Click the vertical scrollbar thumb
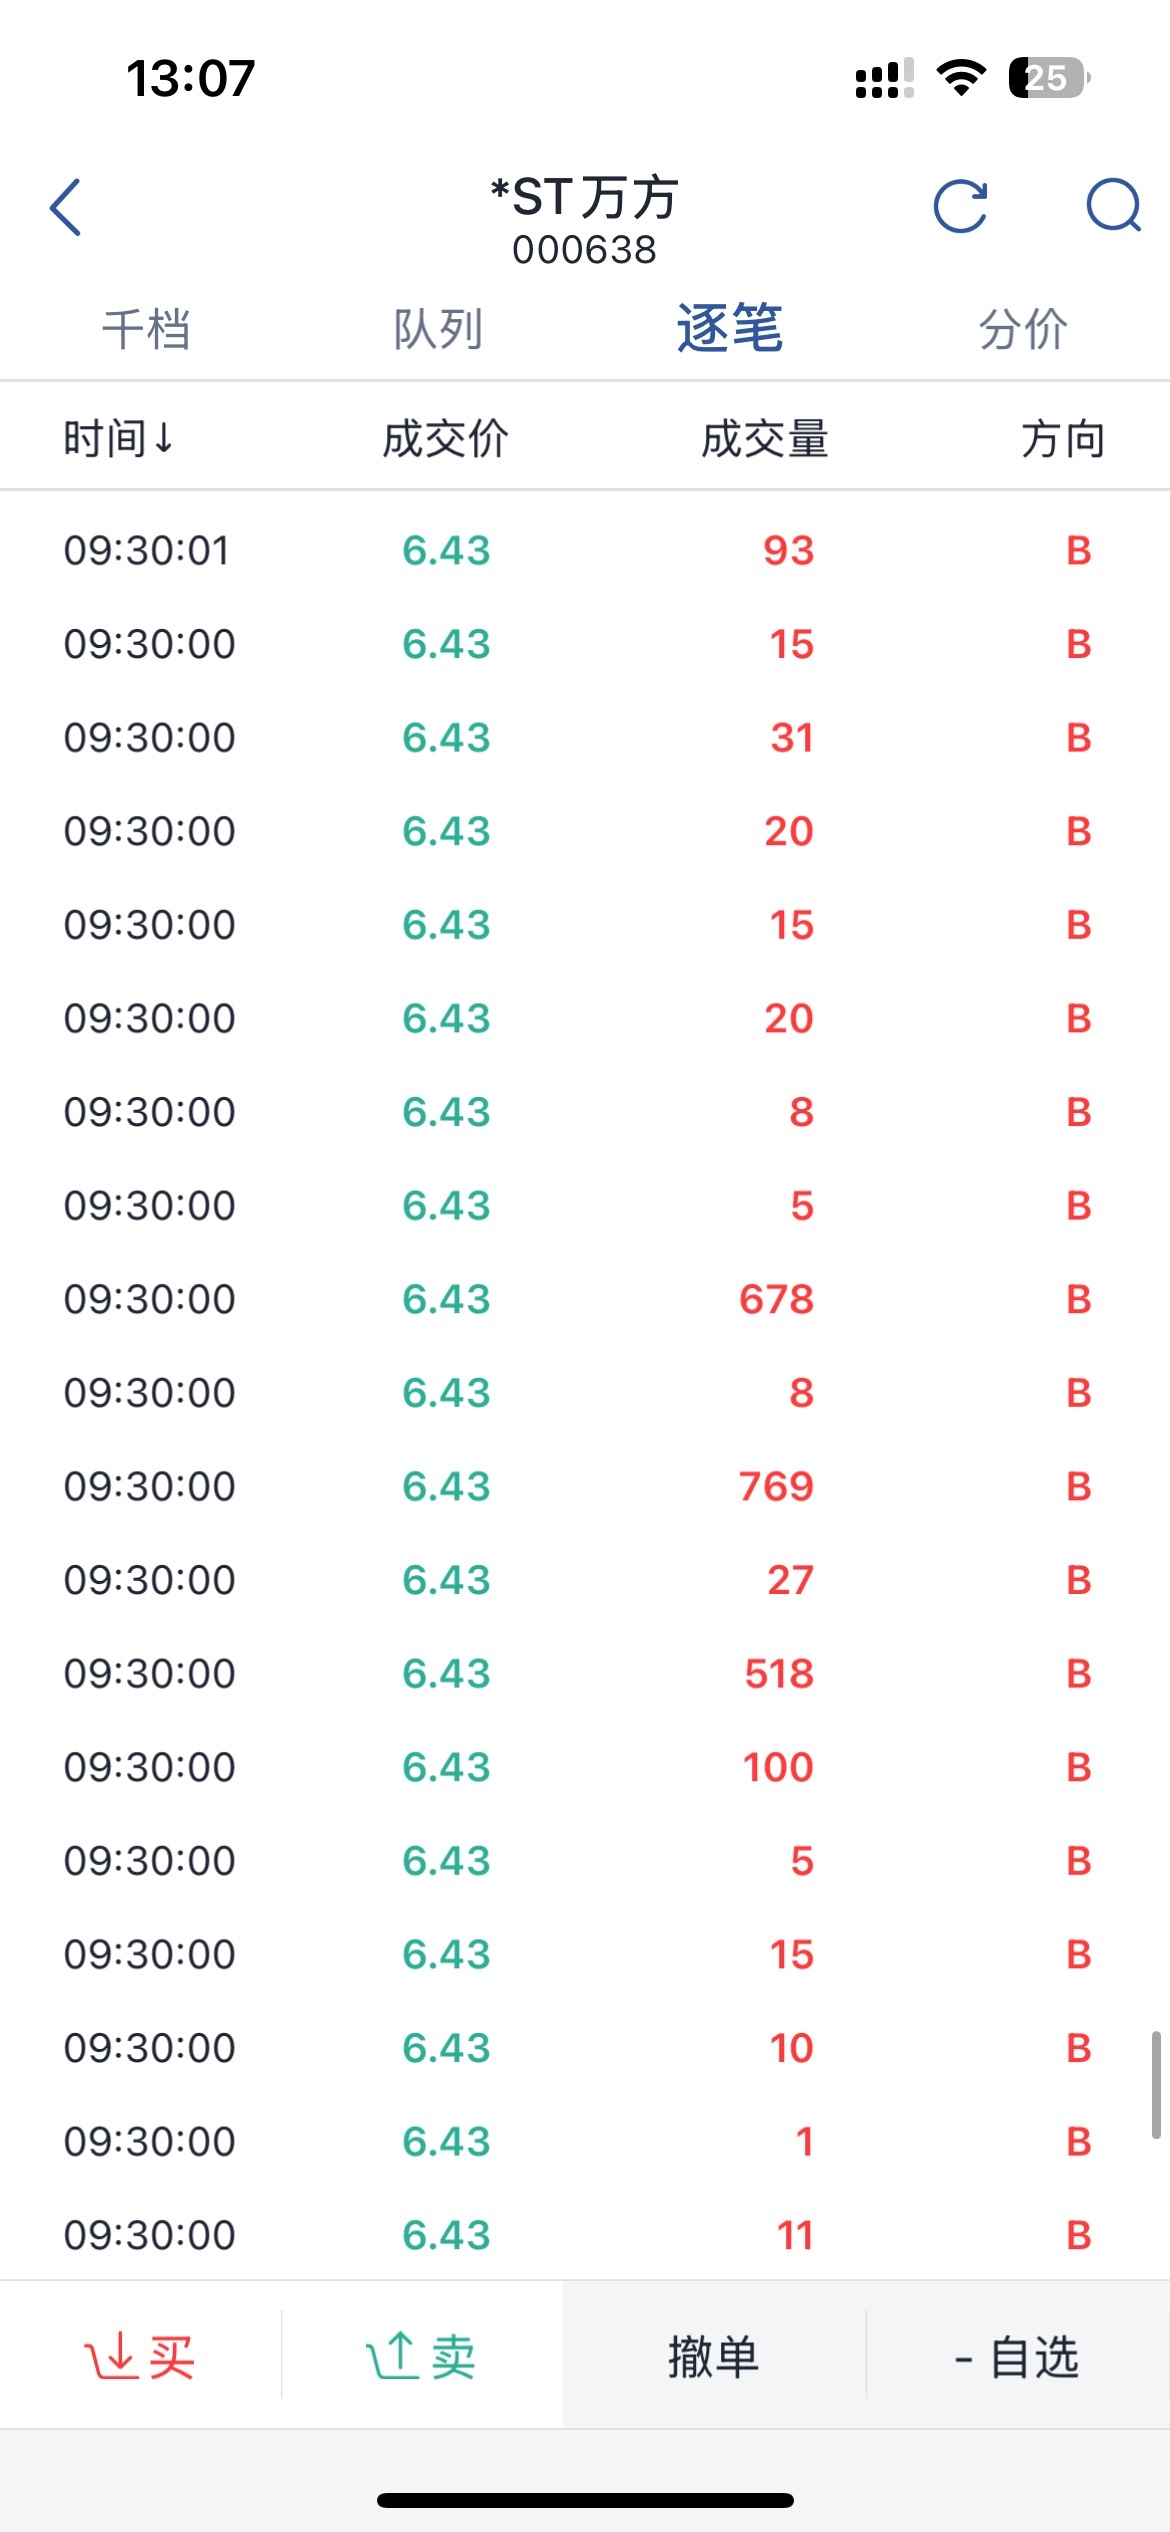Viewport: 1170px width, 2532px height. (x=1156, y=2085)
